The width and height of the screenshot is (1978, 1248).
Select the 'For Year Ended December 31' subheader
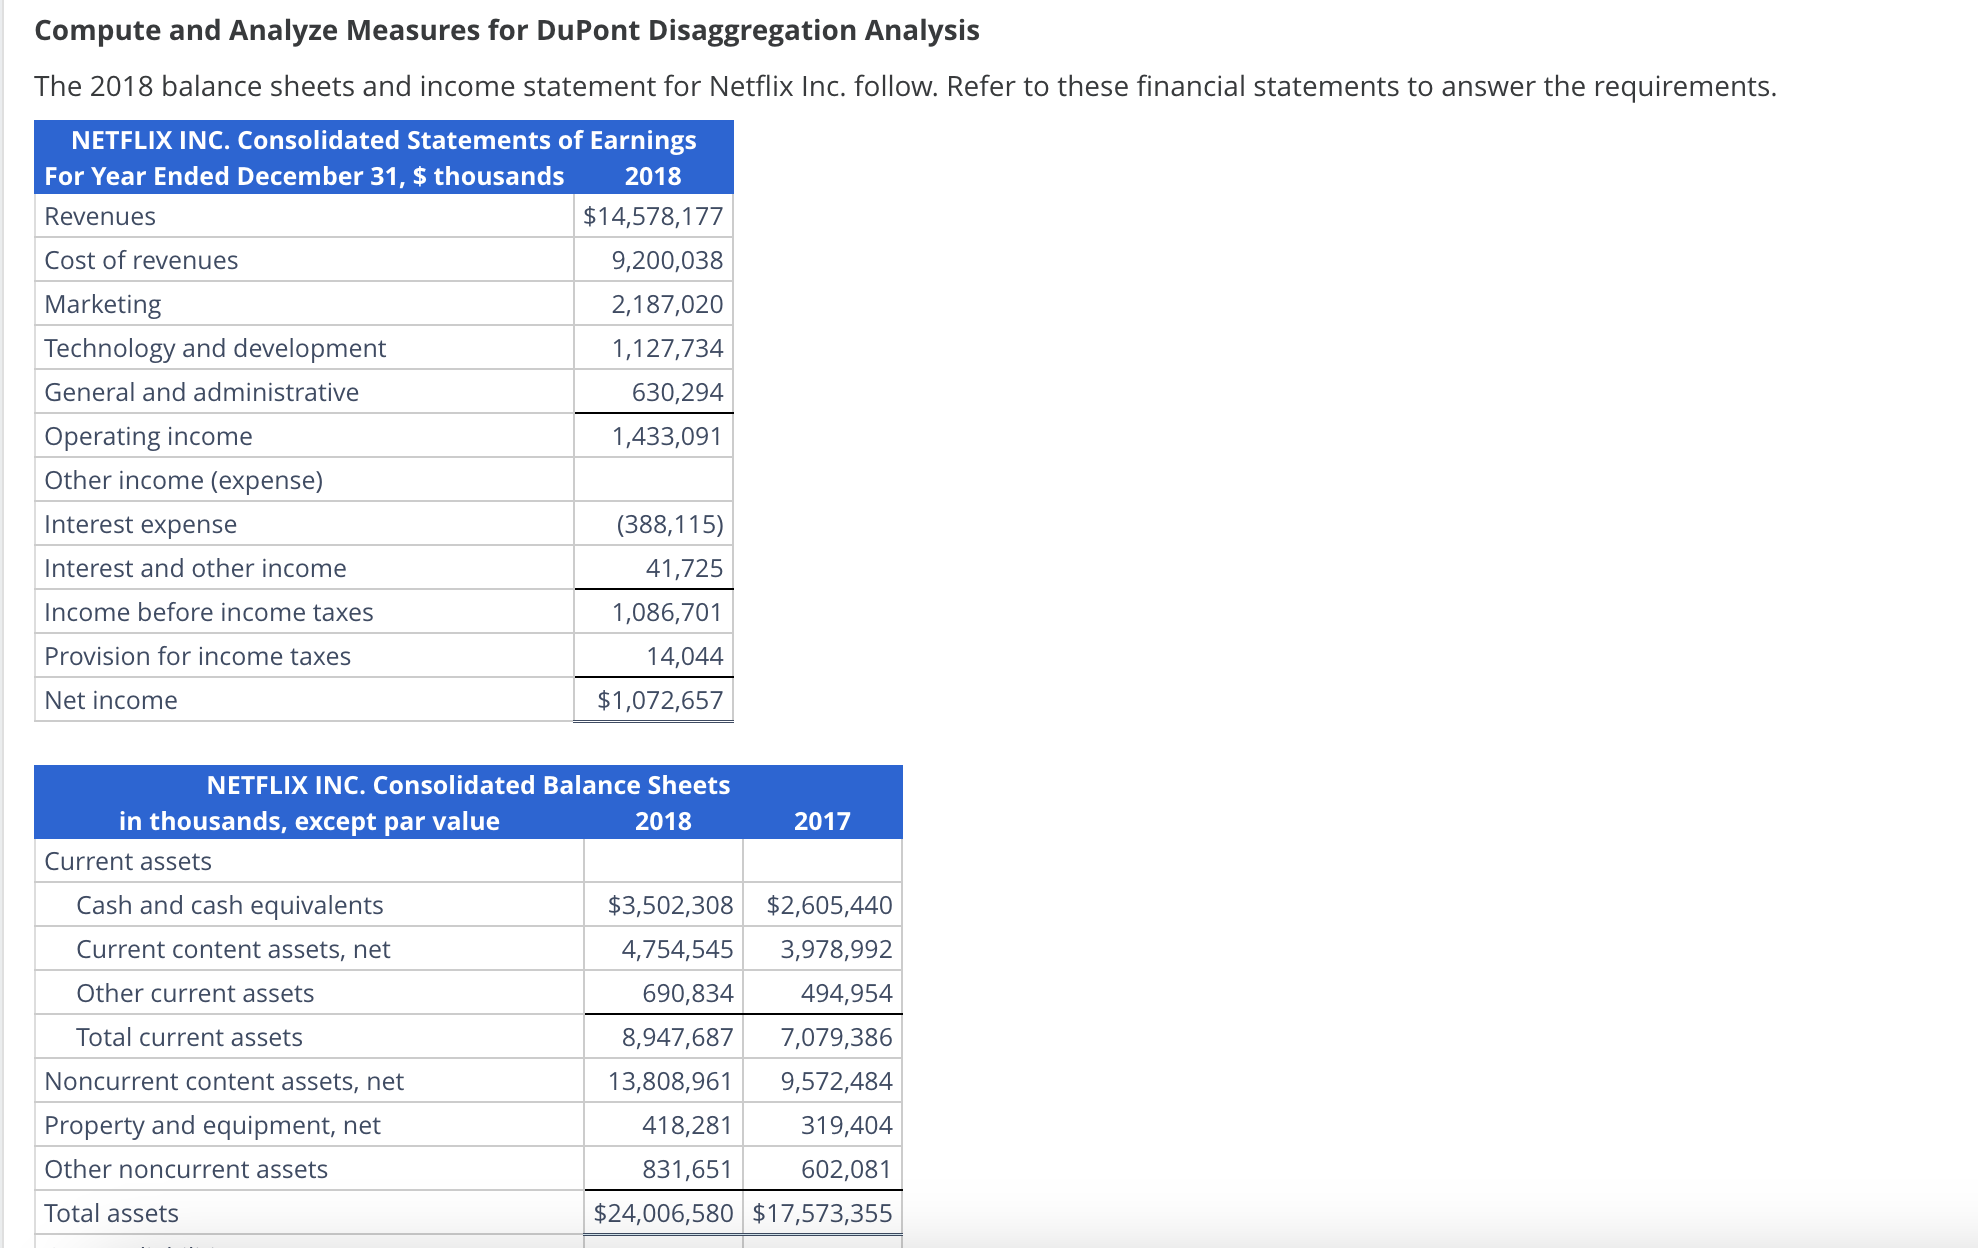tap(304, 176)
